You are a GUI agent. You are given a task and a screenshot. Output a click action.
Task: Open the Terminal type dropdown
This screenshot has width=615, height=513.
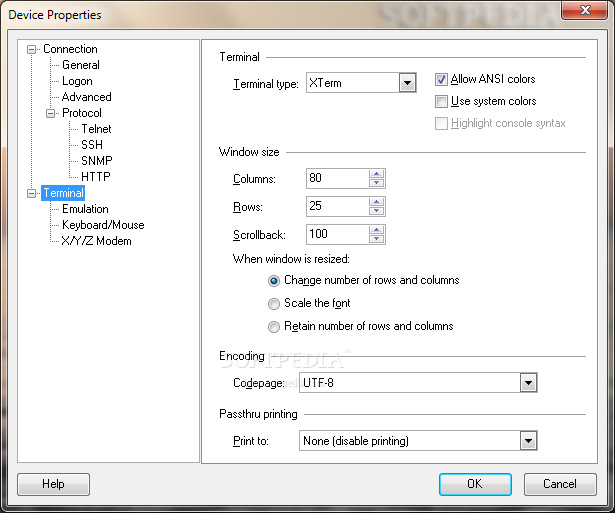407,83
